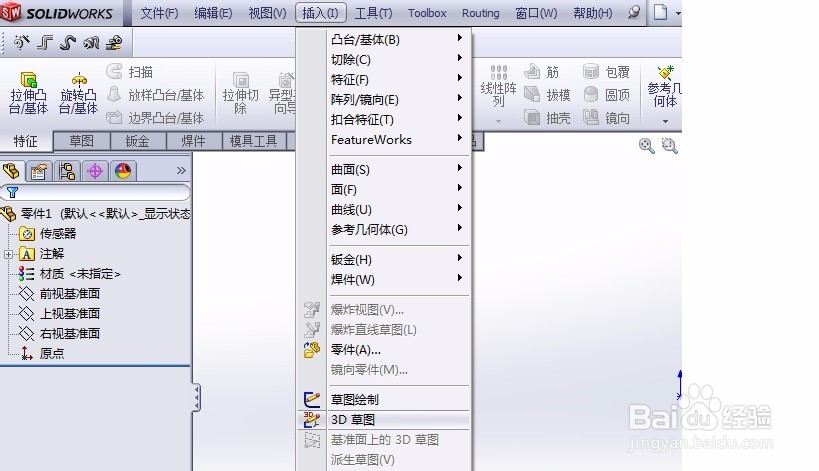Open the 编辑(E) menu
This screenshot has height=471, width=819.
(213, 13)
